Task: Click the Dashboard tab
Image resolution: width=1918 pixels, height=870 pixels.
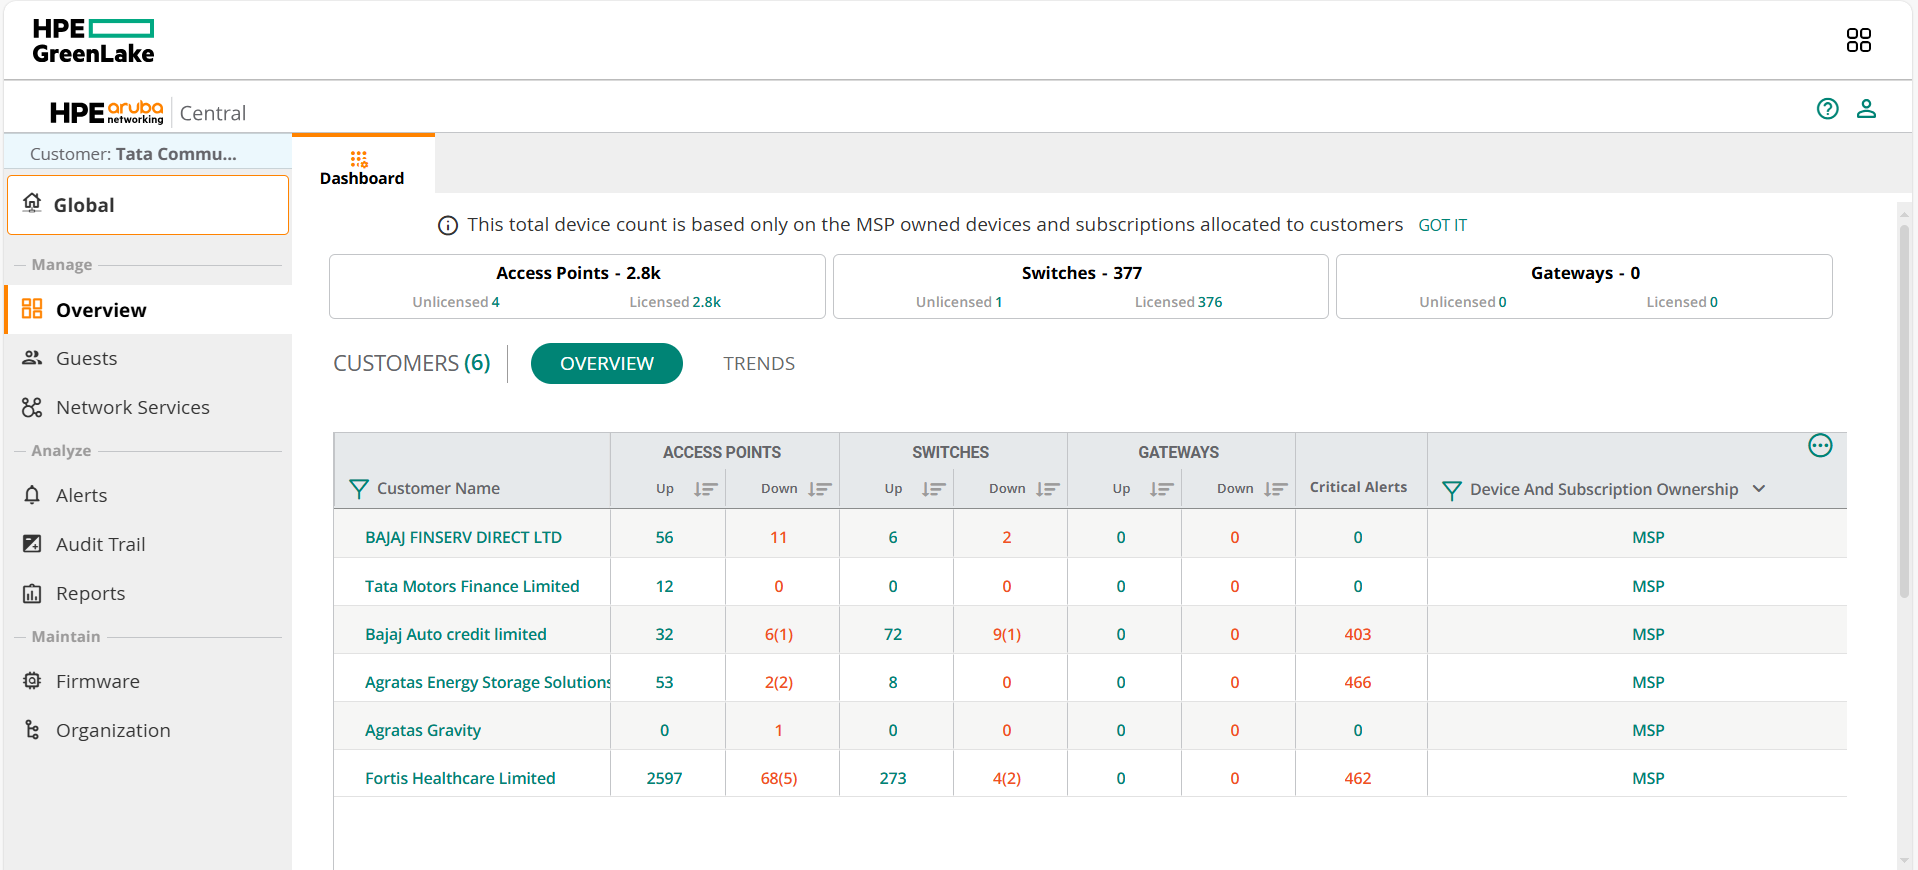Action: 362,167
